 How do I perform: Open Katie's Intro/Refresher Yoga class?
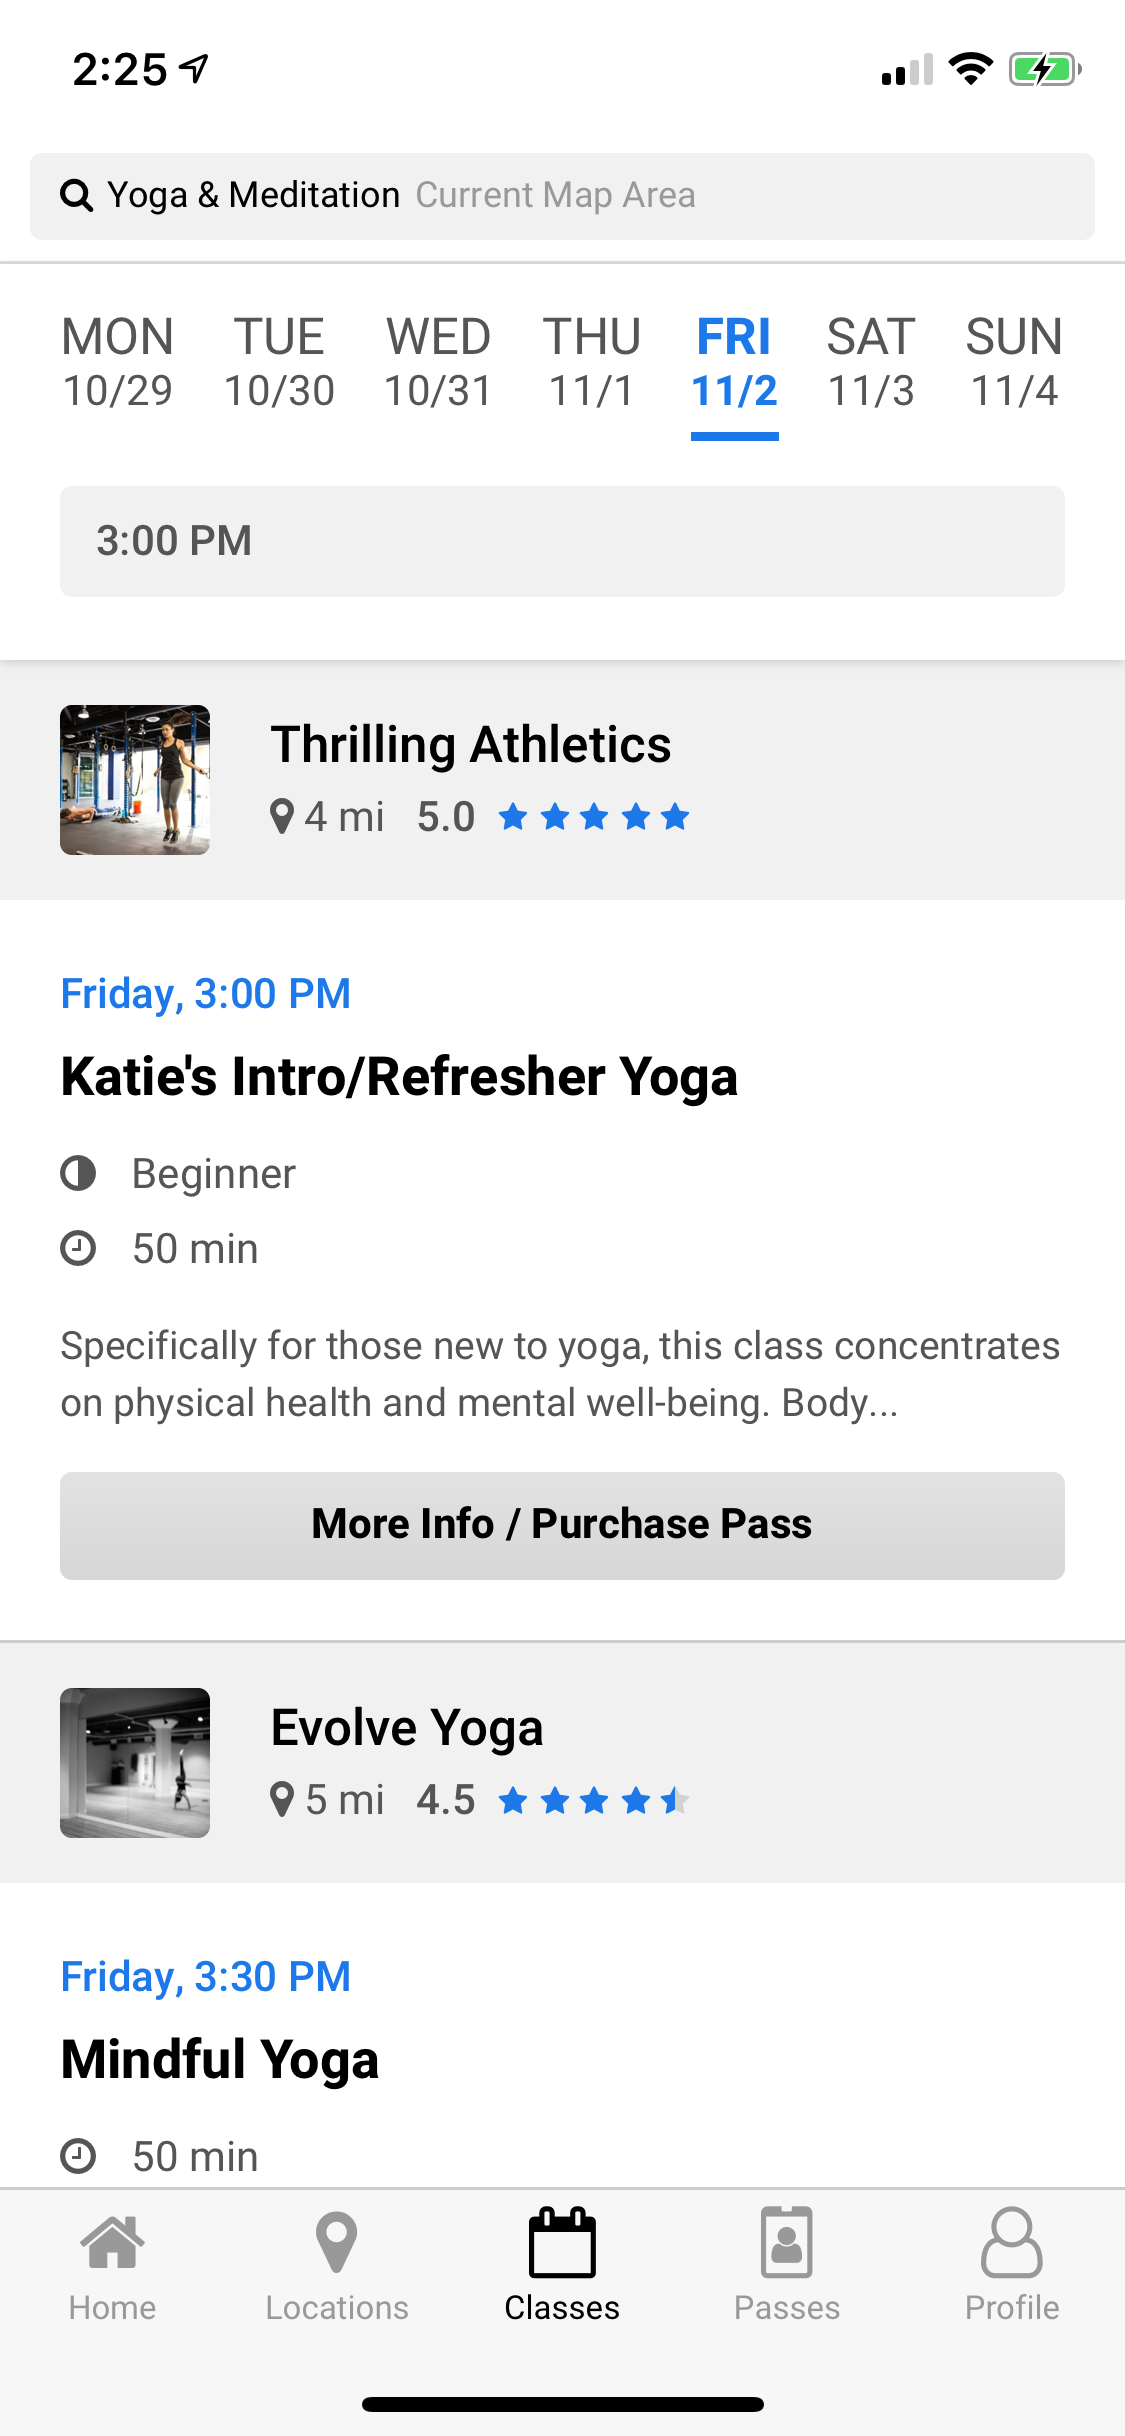pyautogui.click(x=399, y=1077)
